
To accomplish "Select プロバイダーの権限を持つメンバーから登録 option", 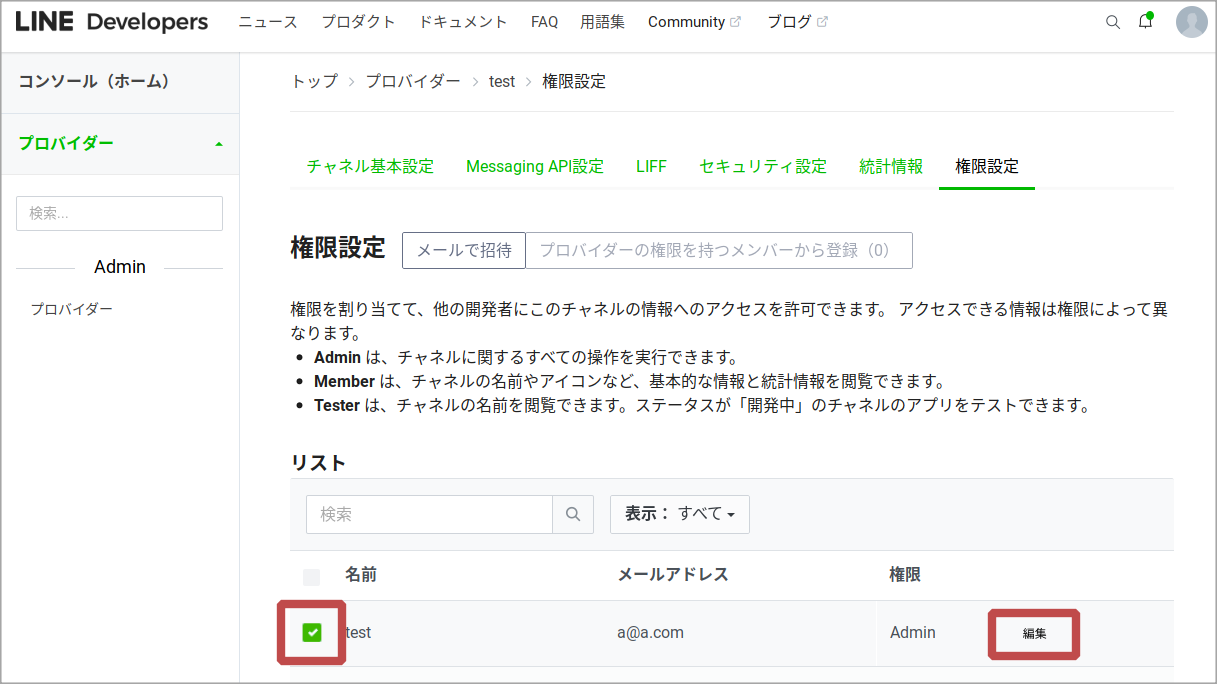I will pos(719,250).
